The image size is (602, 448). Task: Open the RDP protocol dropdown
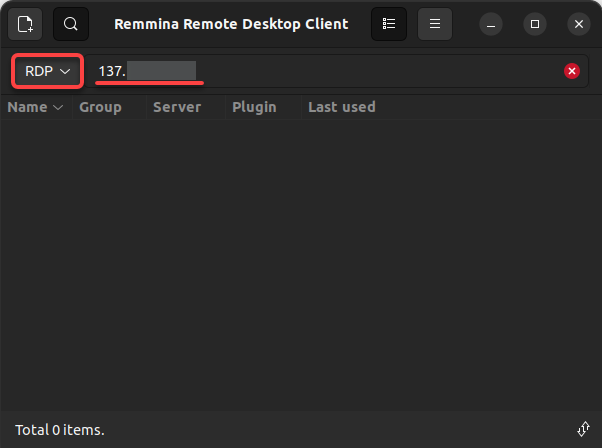(x=48, y=71)
